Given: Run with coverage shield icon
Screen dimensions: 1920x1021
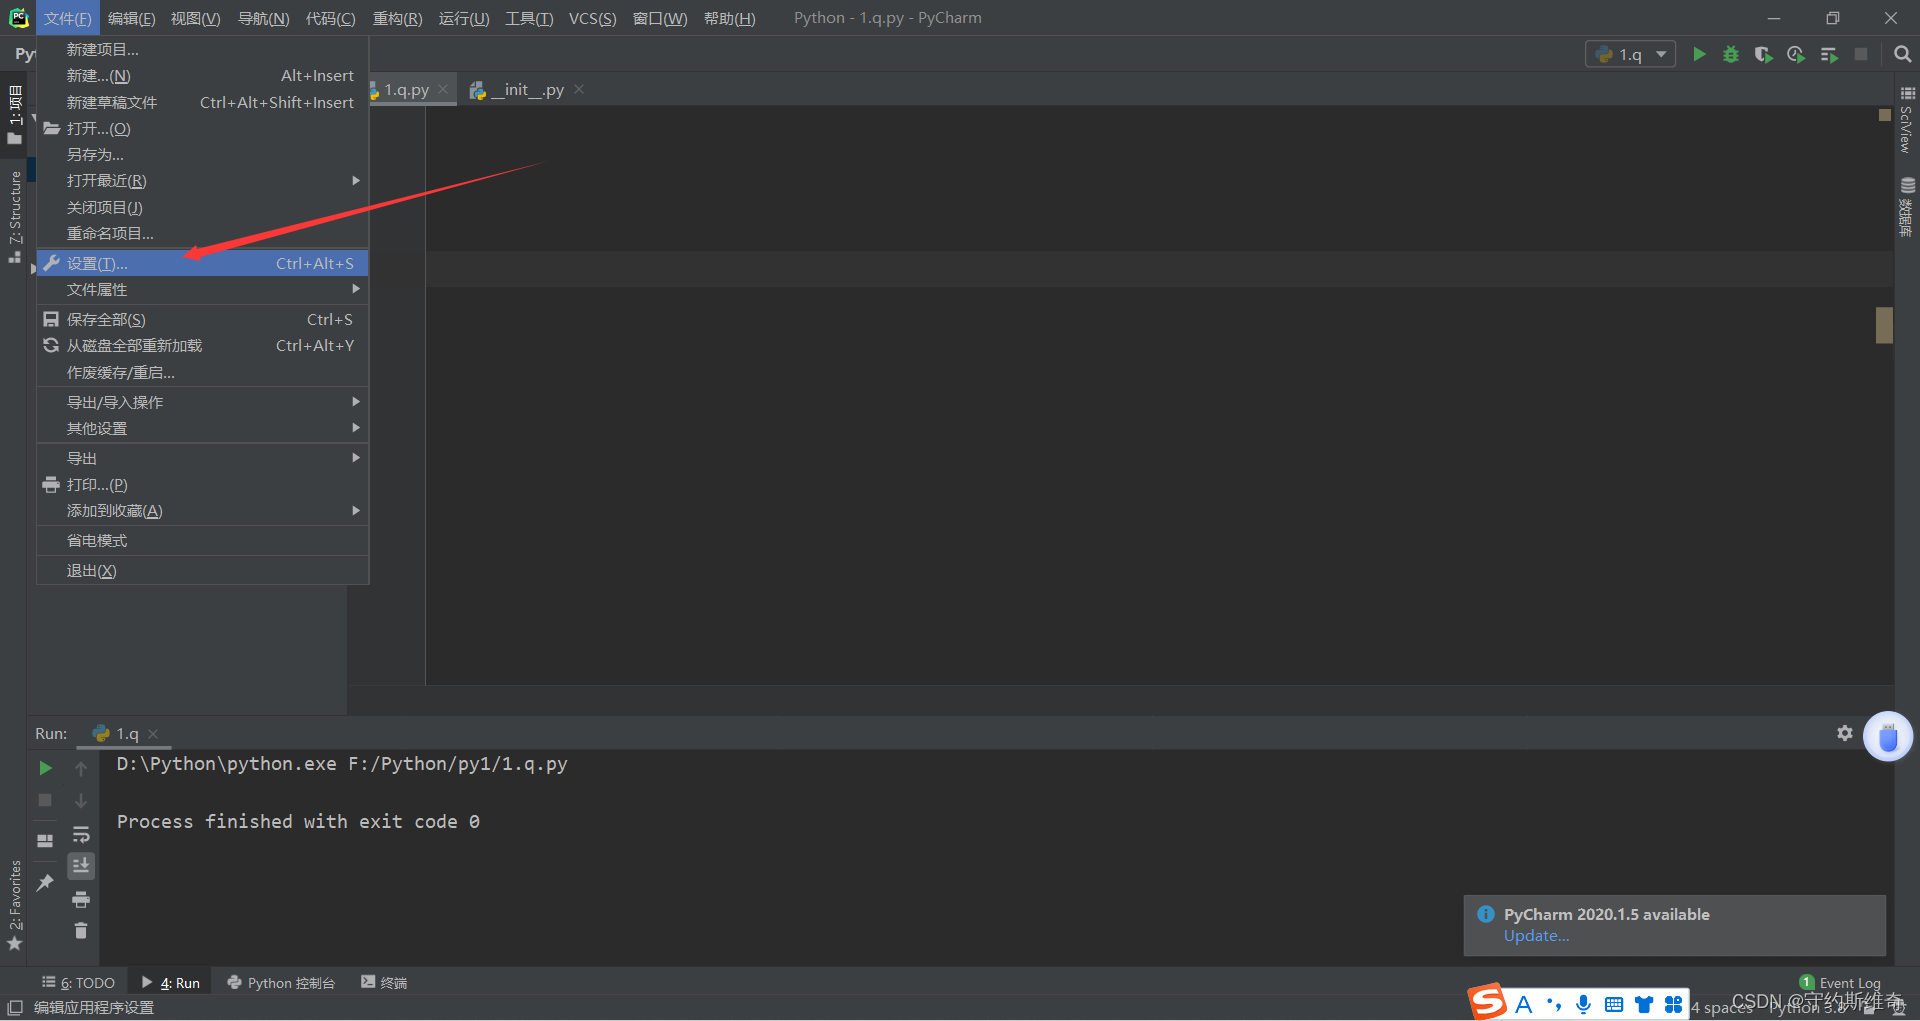Looking at the screenshot, I should (x=1763, y=54).
